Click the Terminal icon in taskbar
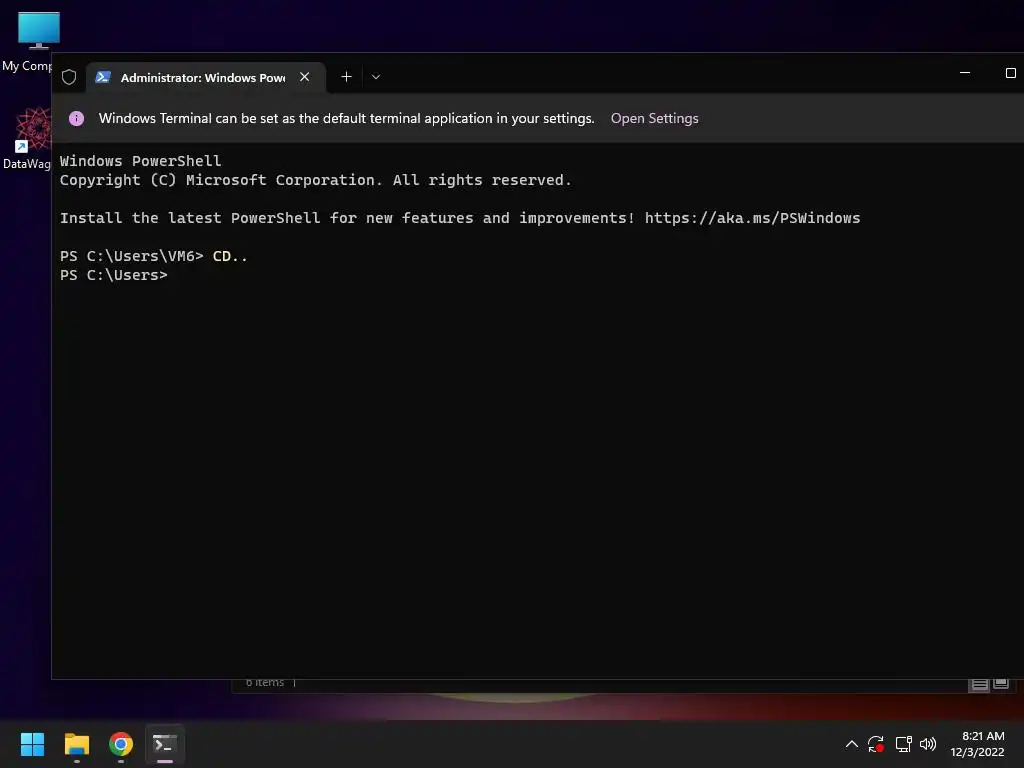 (165, 744)
